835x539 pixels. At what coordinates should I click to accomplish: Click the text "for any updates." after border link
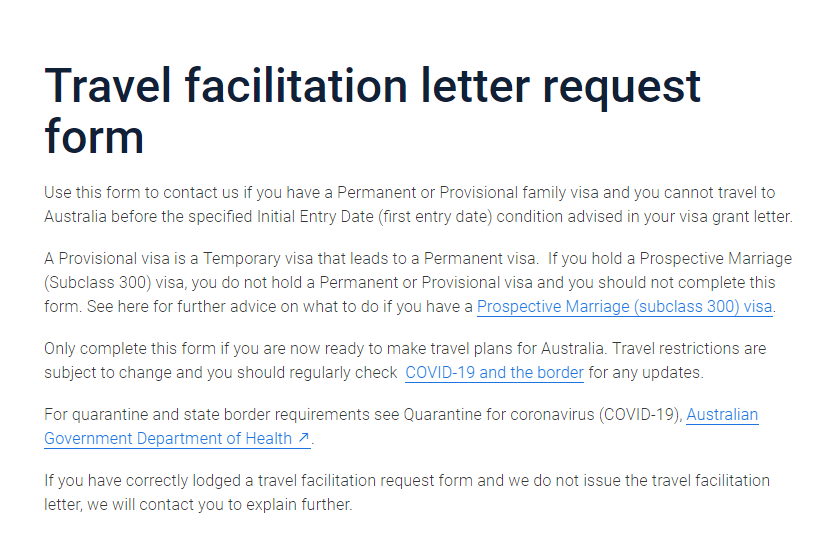pos(646,373)
